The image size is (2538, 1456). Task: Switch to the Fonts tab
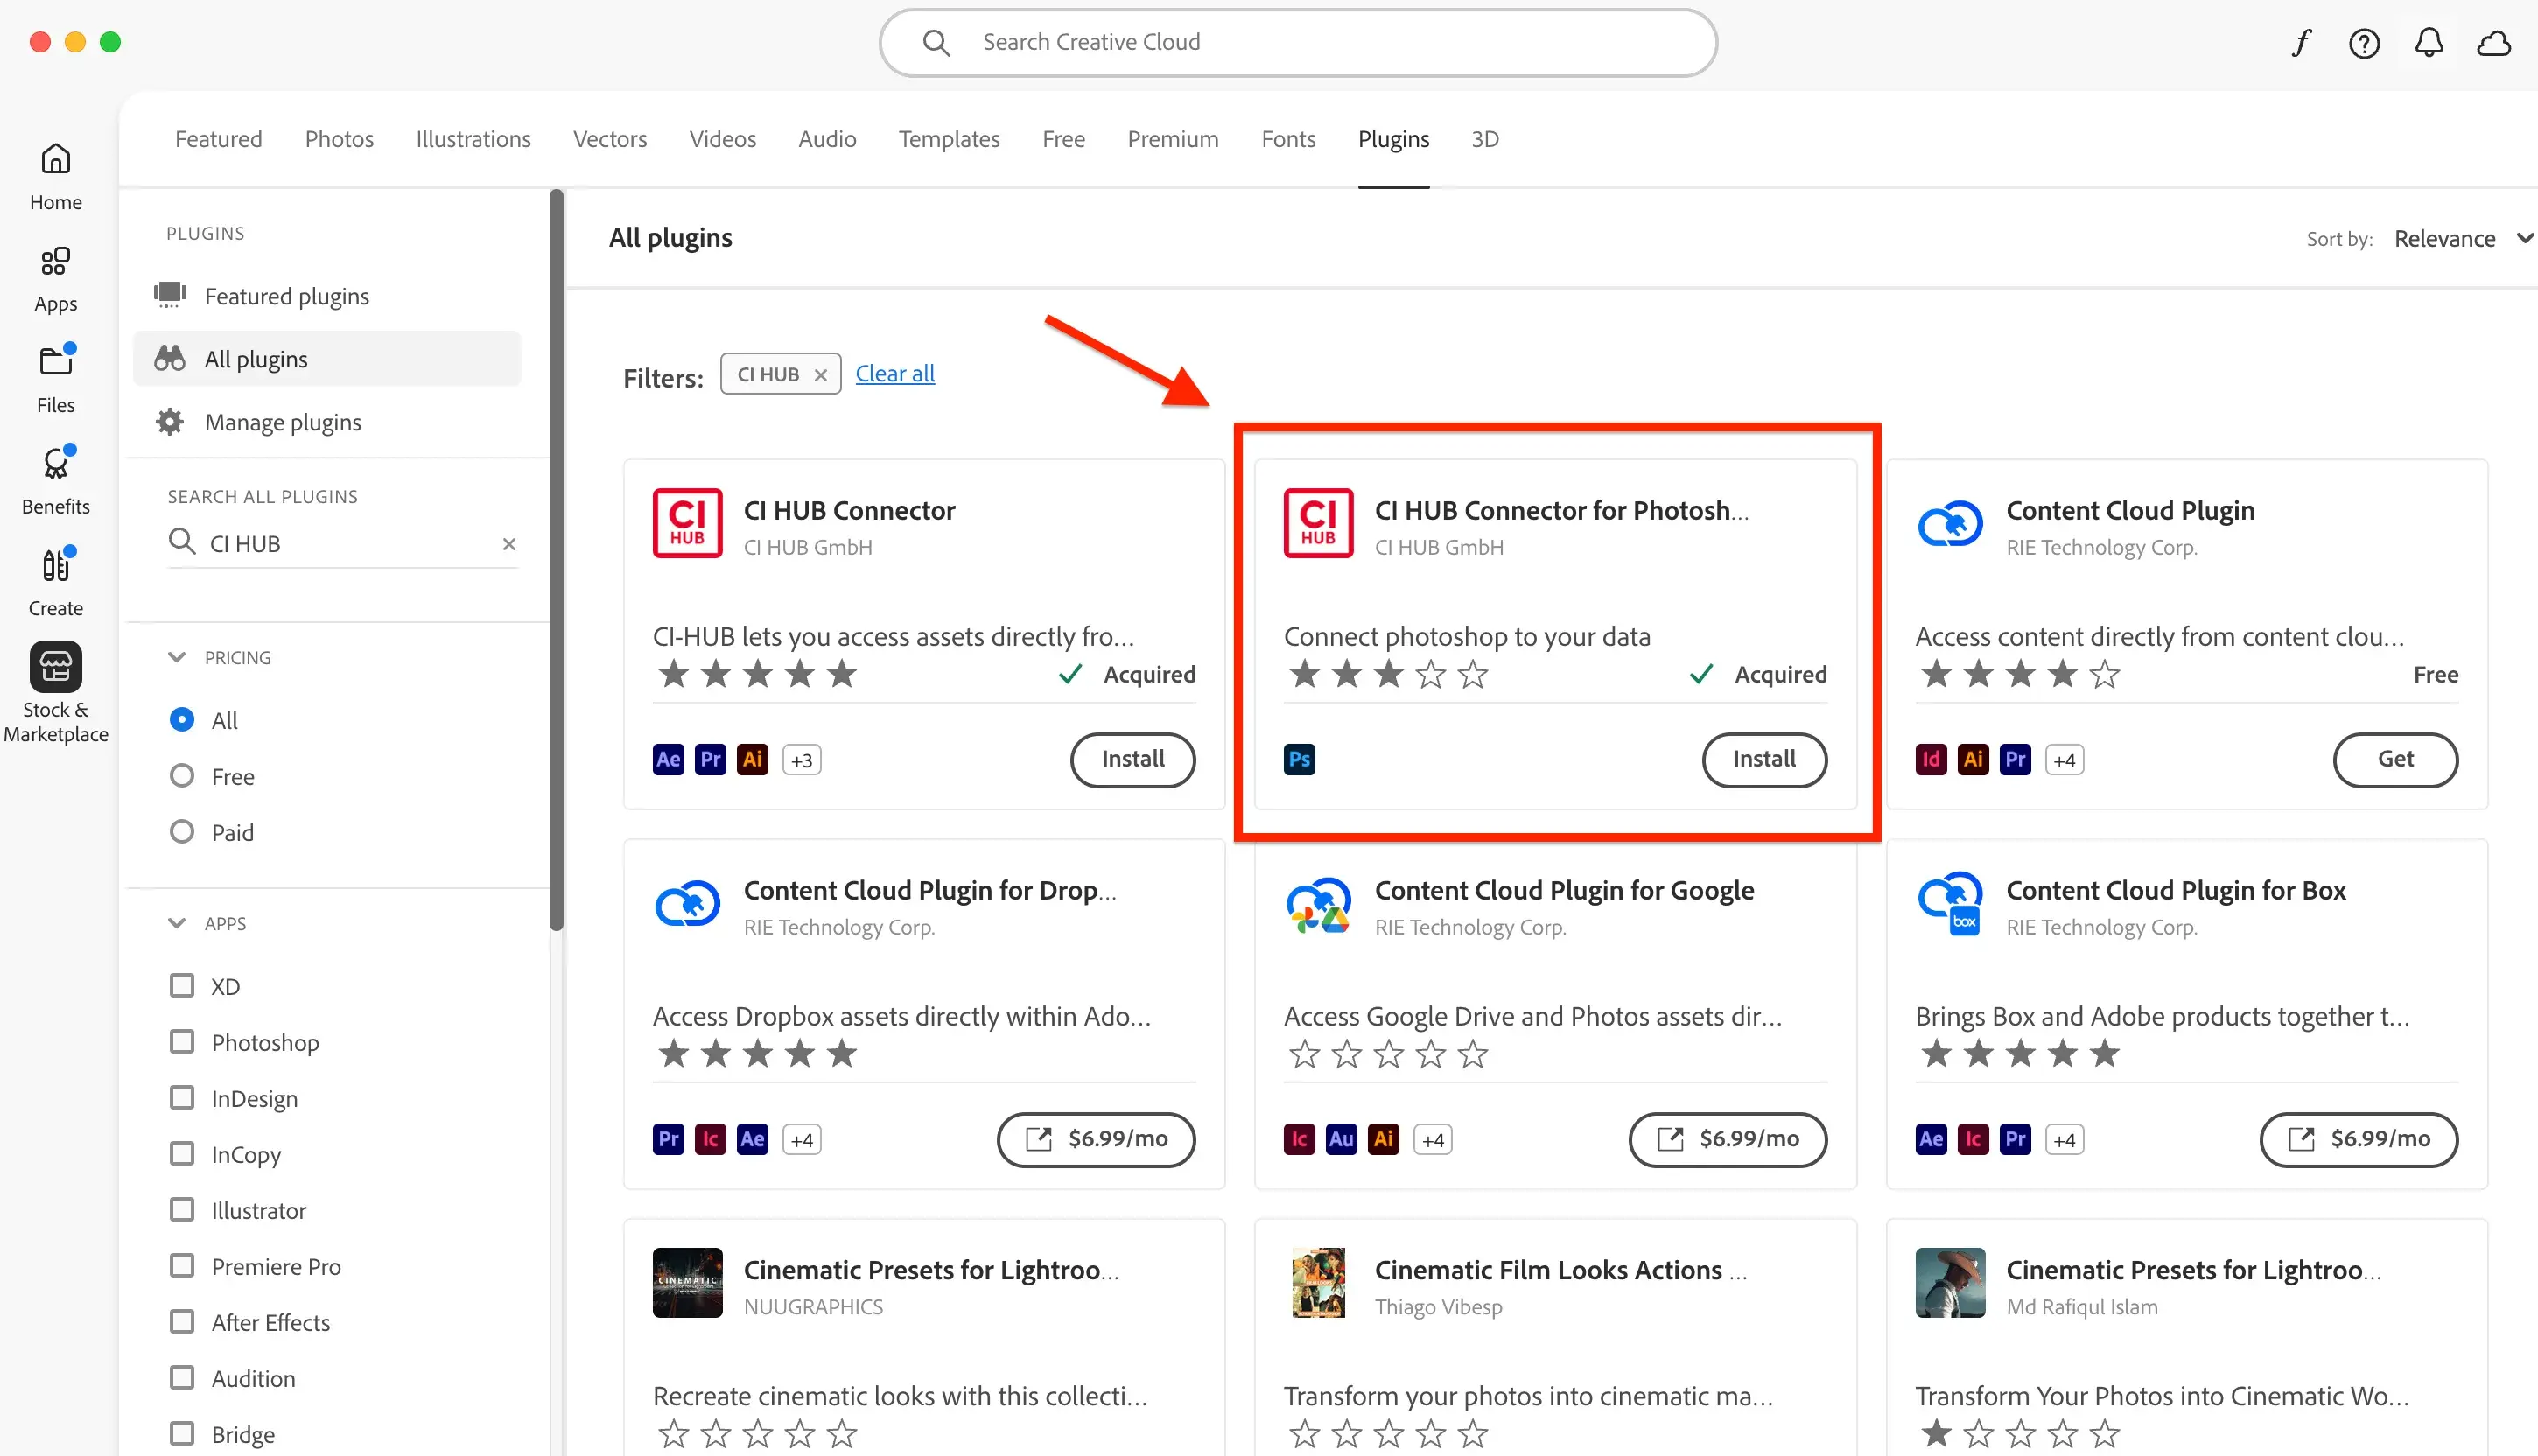pos(1288,138)
